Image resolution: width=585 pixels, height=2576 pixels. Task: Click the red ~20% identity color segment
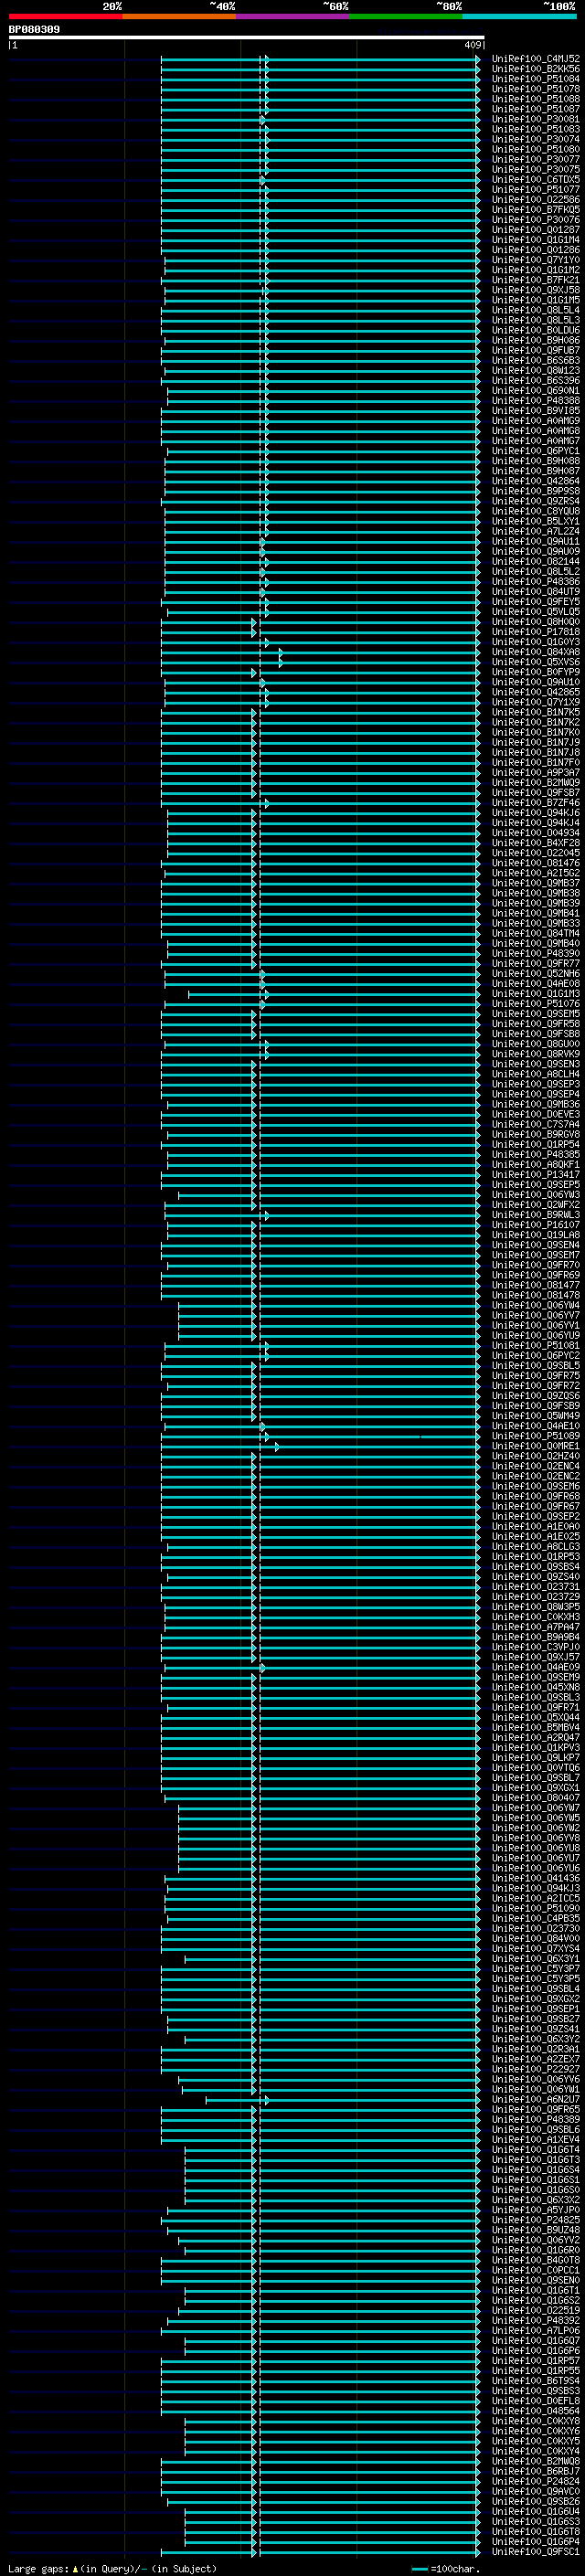tap(66, 16)
